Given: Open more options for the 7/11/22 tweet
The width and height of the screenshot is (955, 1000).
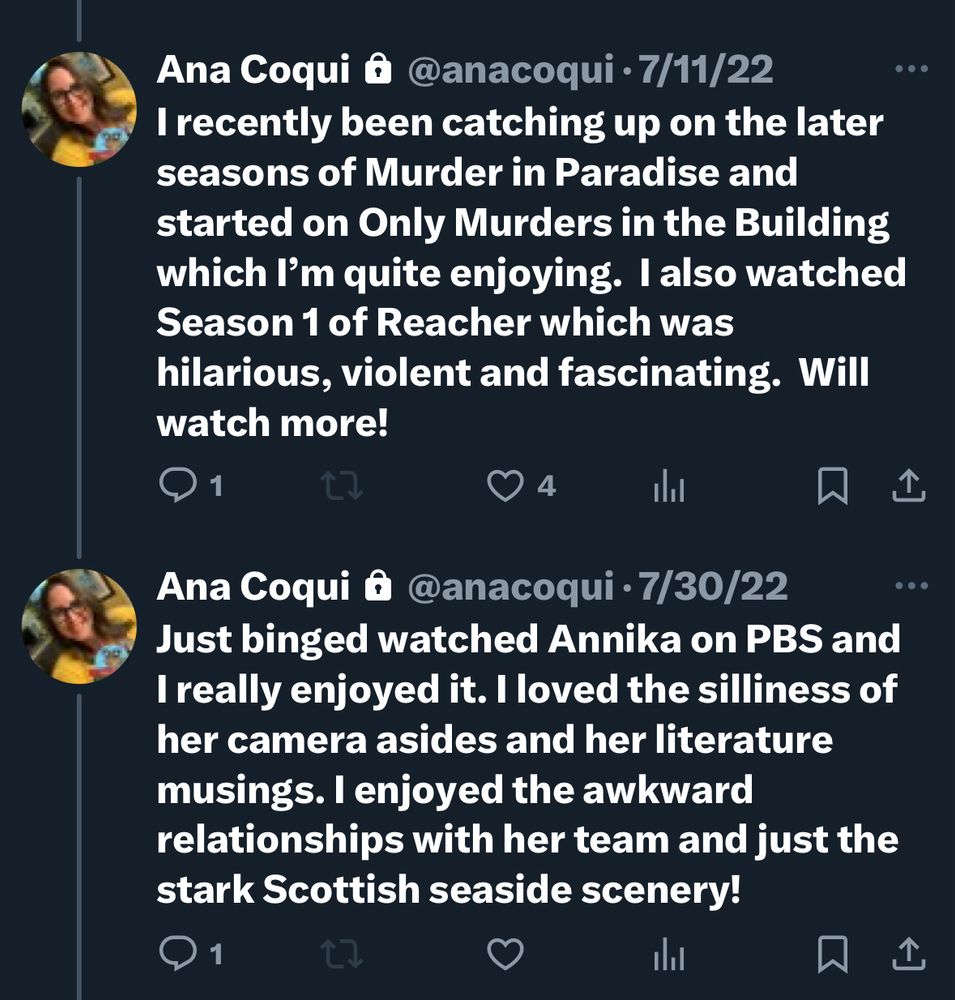Looking at the screenshot, I should click(x=911, y=70).
